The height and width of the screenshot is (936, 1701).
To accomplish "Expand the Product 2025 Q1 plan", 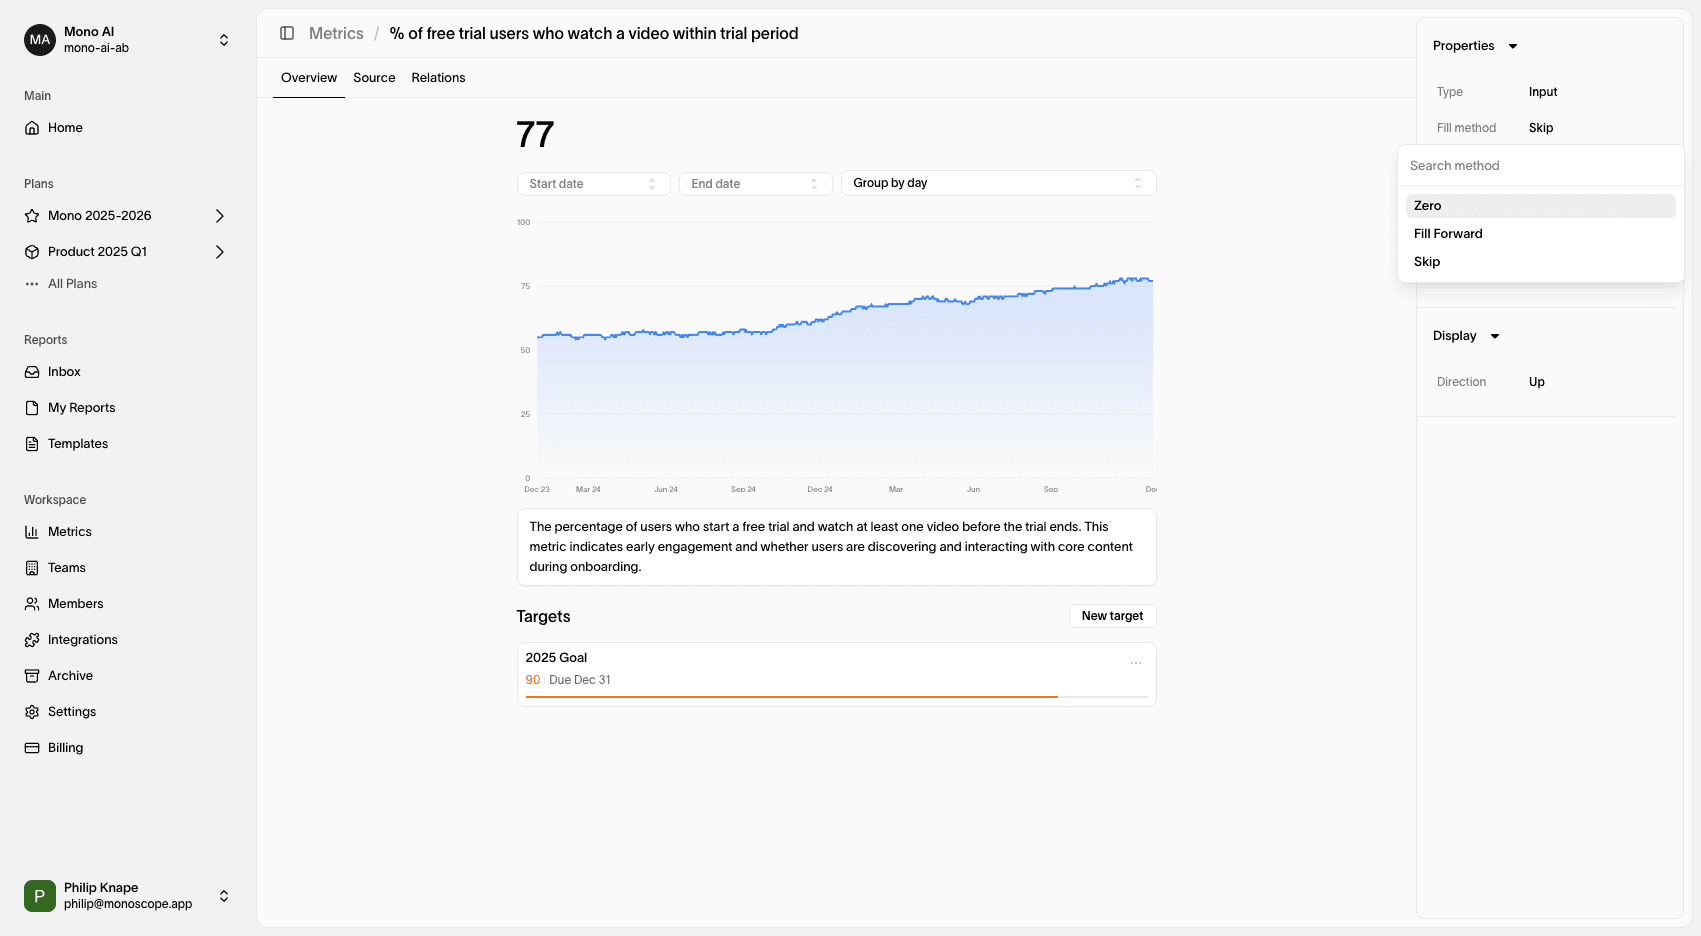I will (220, 252).
